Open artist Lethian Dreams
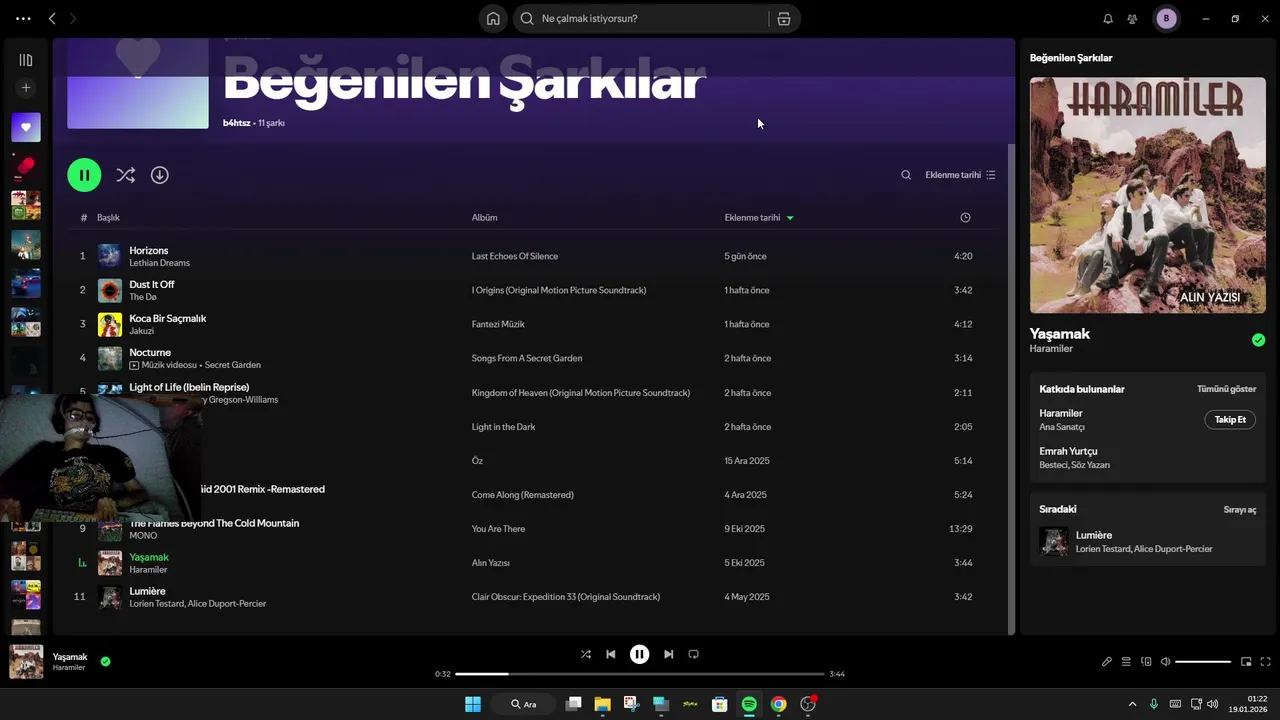 point(159,263)
